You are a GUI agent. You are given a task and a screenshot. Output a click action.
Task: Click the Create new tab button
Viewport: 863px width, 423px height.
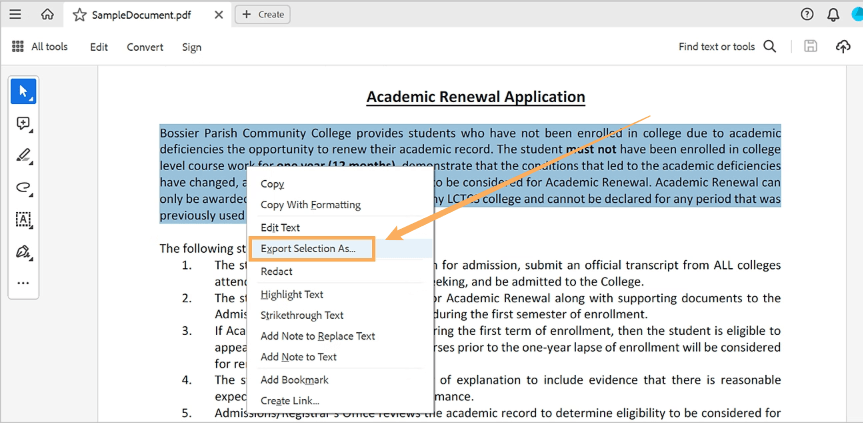click(x=263, y=15)
